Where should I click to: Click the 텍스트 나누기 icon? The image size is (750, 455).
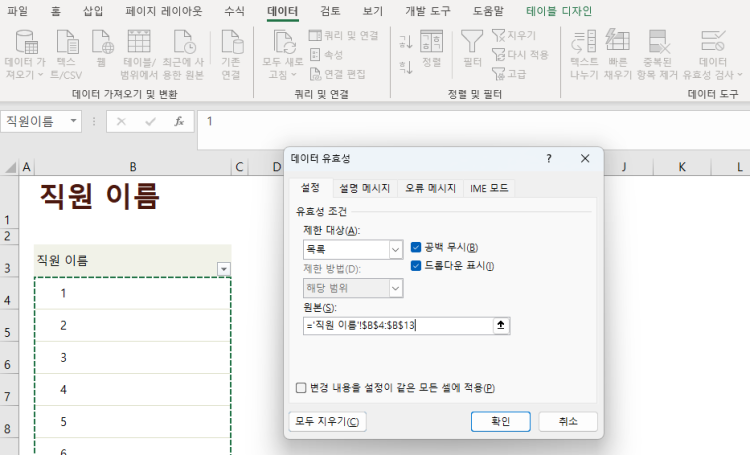[584, 42]
